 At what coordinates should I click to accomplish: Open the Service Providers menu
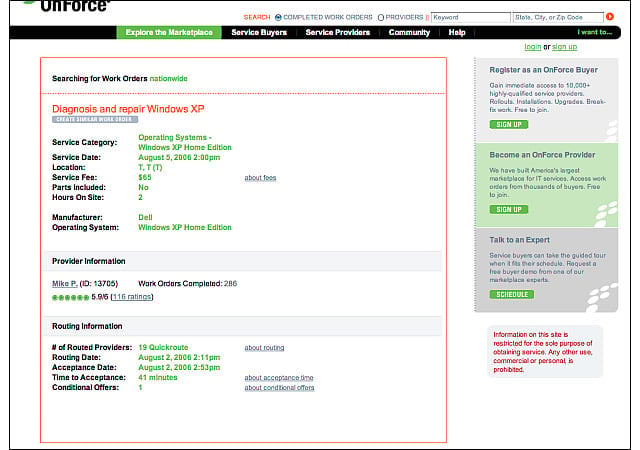pyautogui.click(x=338, y=32)
